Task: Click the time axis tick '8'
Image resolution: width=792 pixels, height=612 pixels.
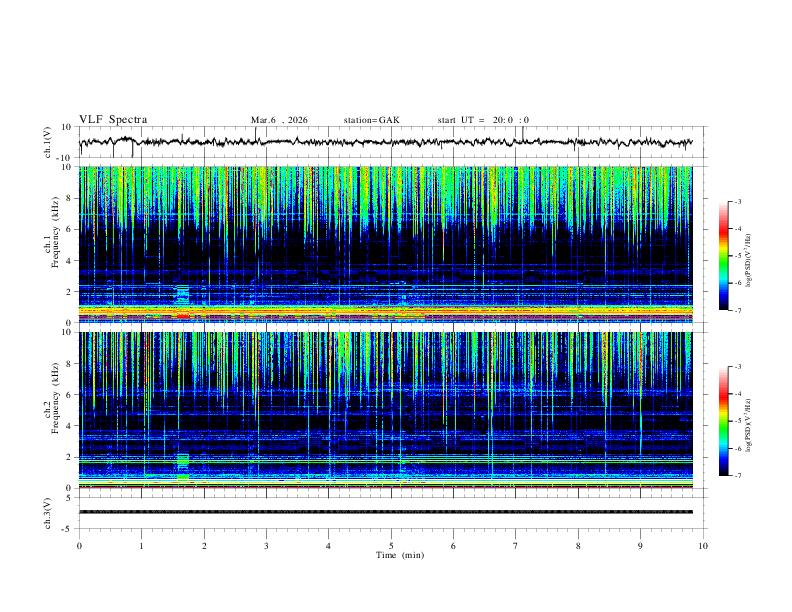Action: click(x=578, y=546)
